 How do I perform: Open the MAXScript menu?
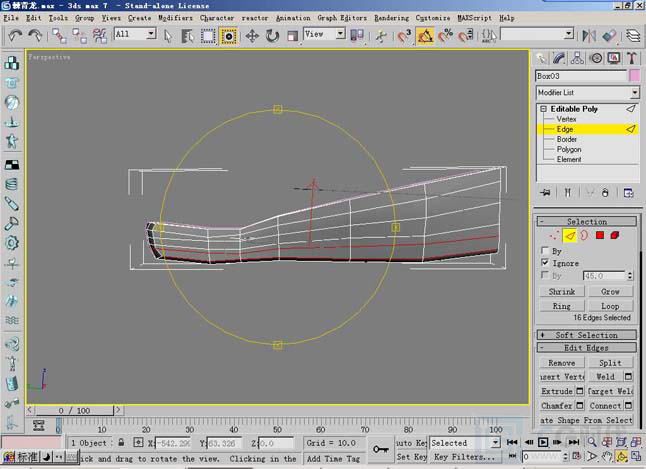point(475,18)
